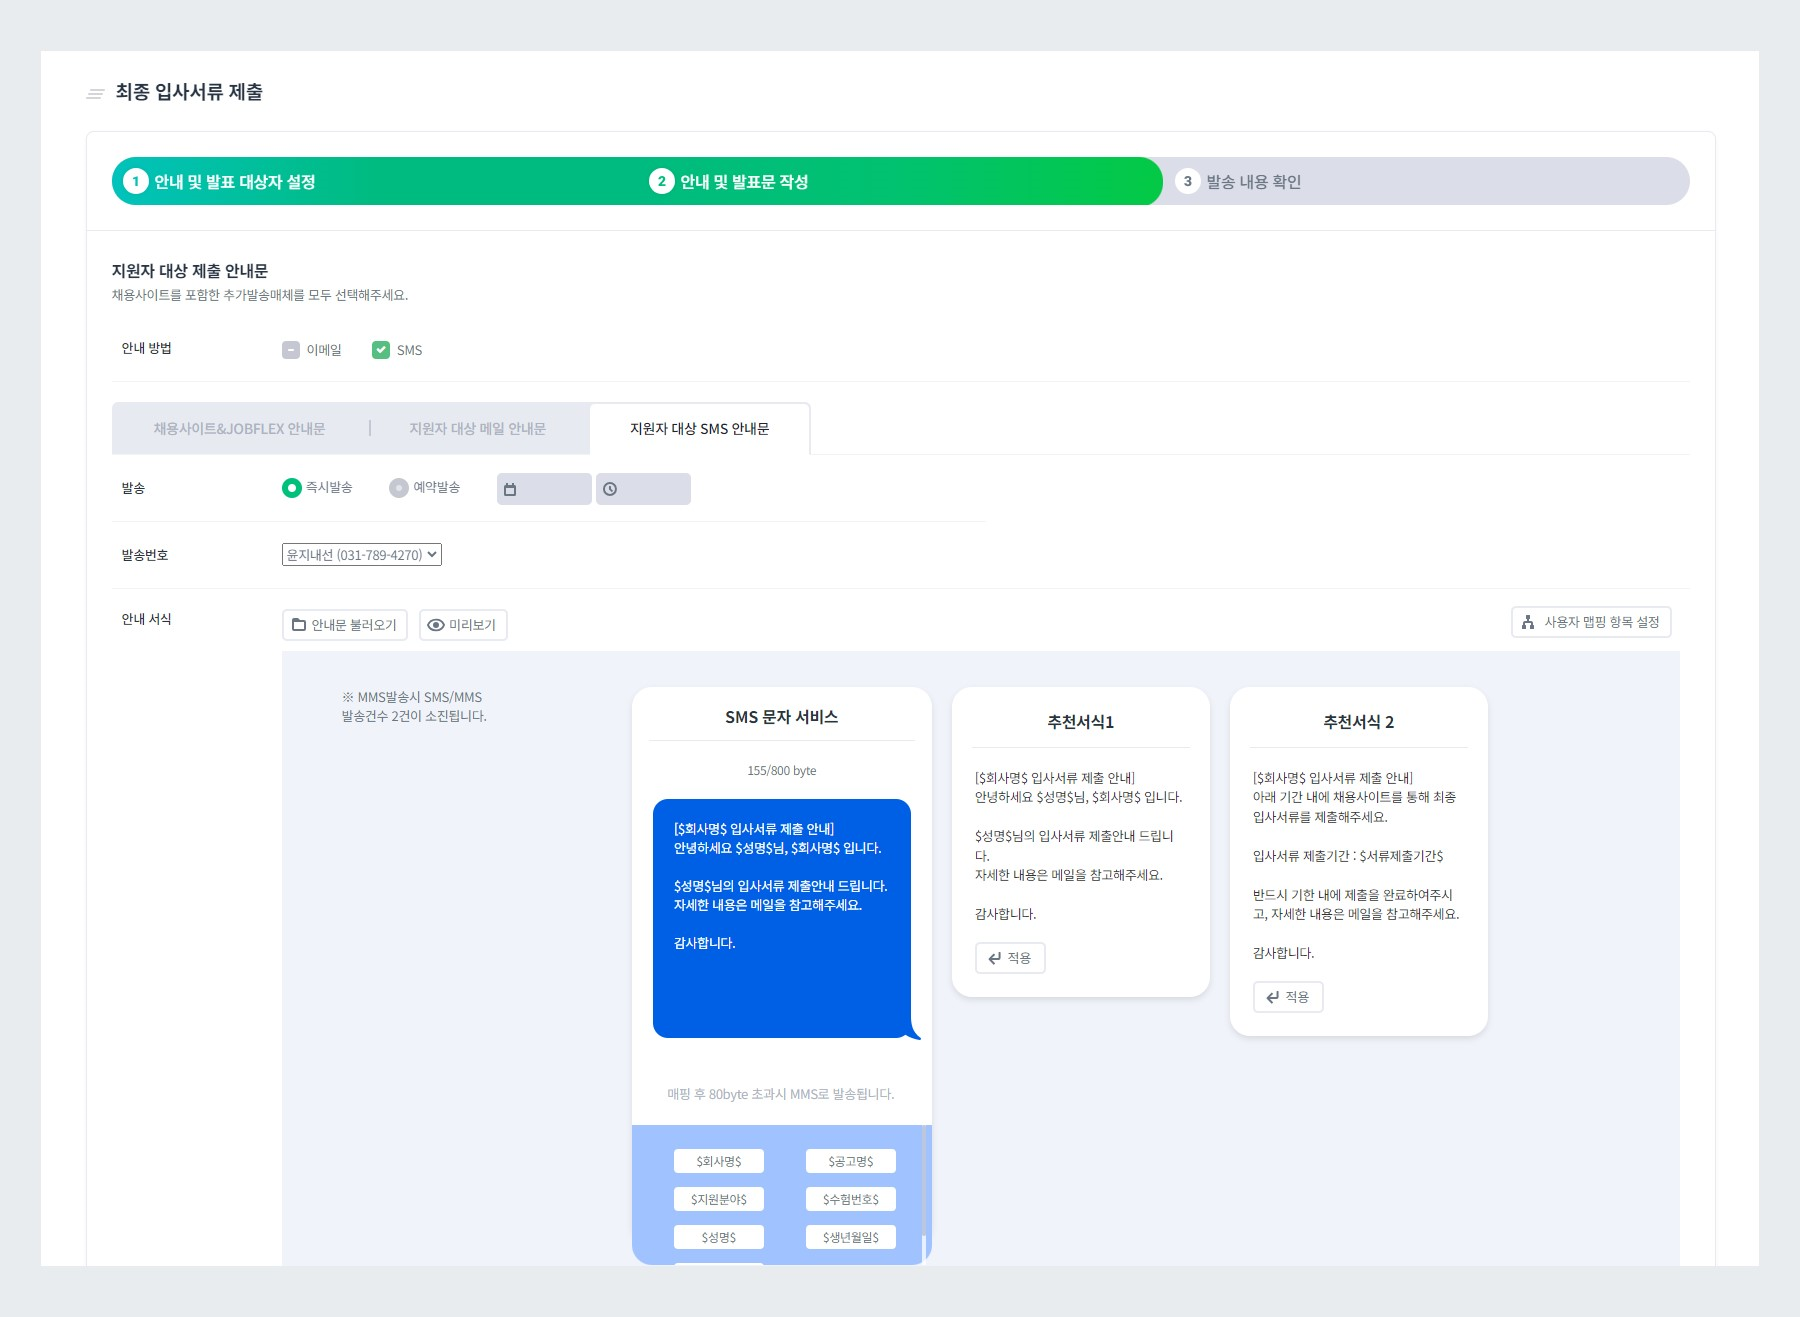Switch to the 지원자 대상 메일 안내문 tab
The height and width of the screenshot is (1317, 1800).
(477, 429)
